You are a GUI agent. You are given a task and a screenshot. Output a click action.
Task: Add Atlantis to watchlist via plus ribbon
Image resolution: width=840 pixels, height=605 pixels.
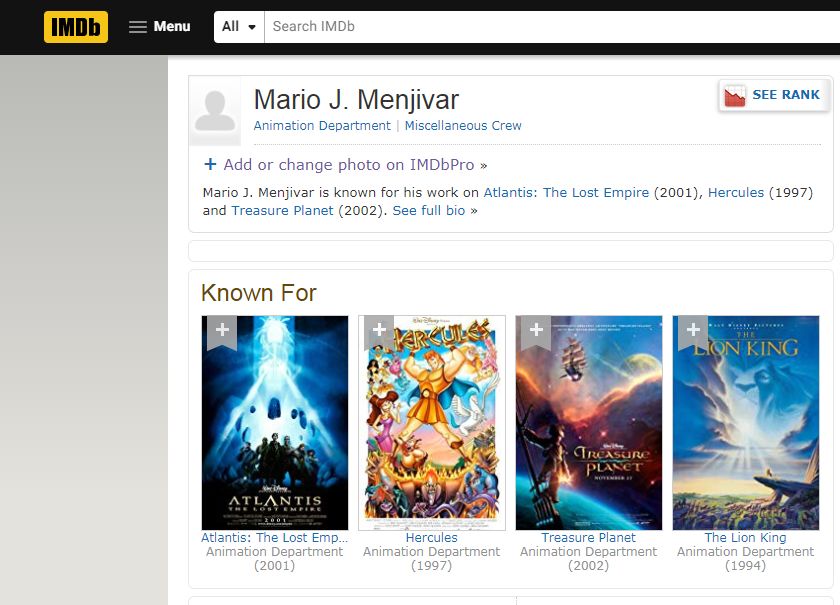pyautogui.click(x=222, y=331)
